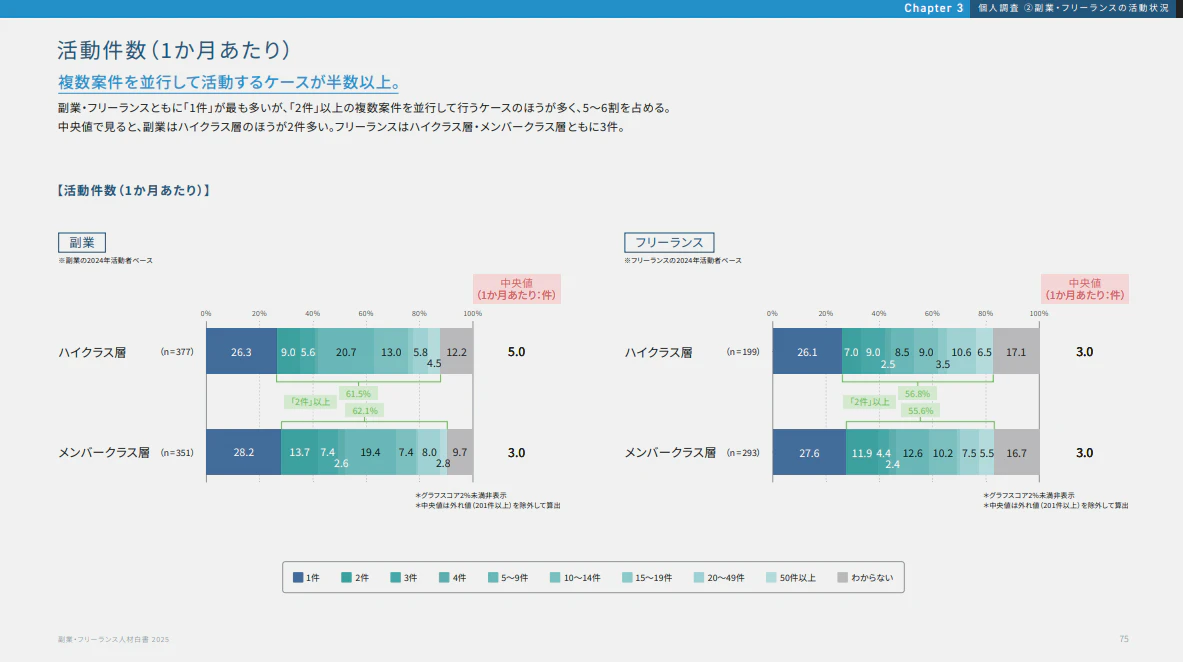The height and width of the screenshot is (662, 1183).
Task: Click the 2.8 value label
Action: tap(443, 463)
